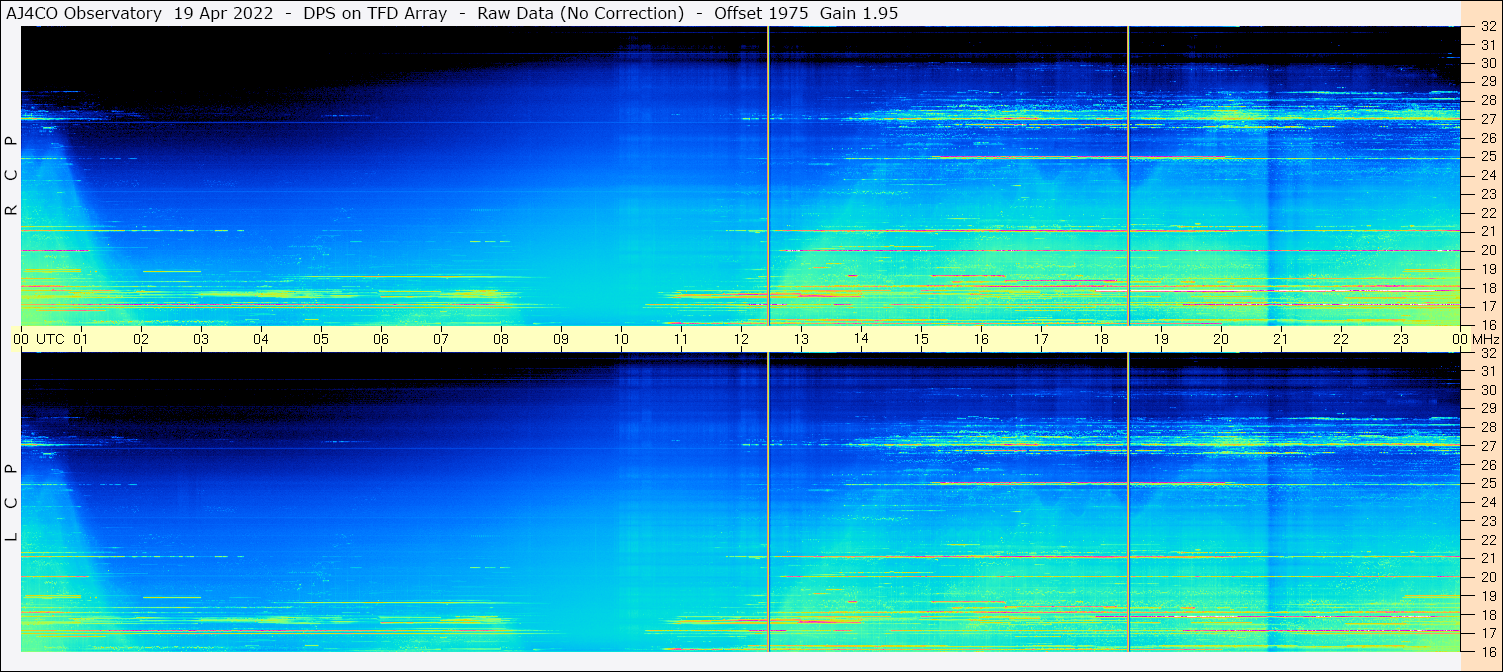Click the "Raw Data (No Correction)" label
Viewport: 1503px width, 672px height.
[581, 14]
